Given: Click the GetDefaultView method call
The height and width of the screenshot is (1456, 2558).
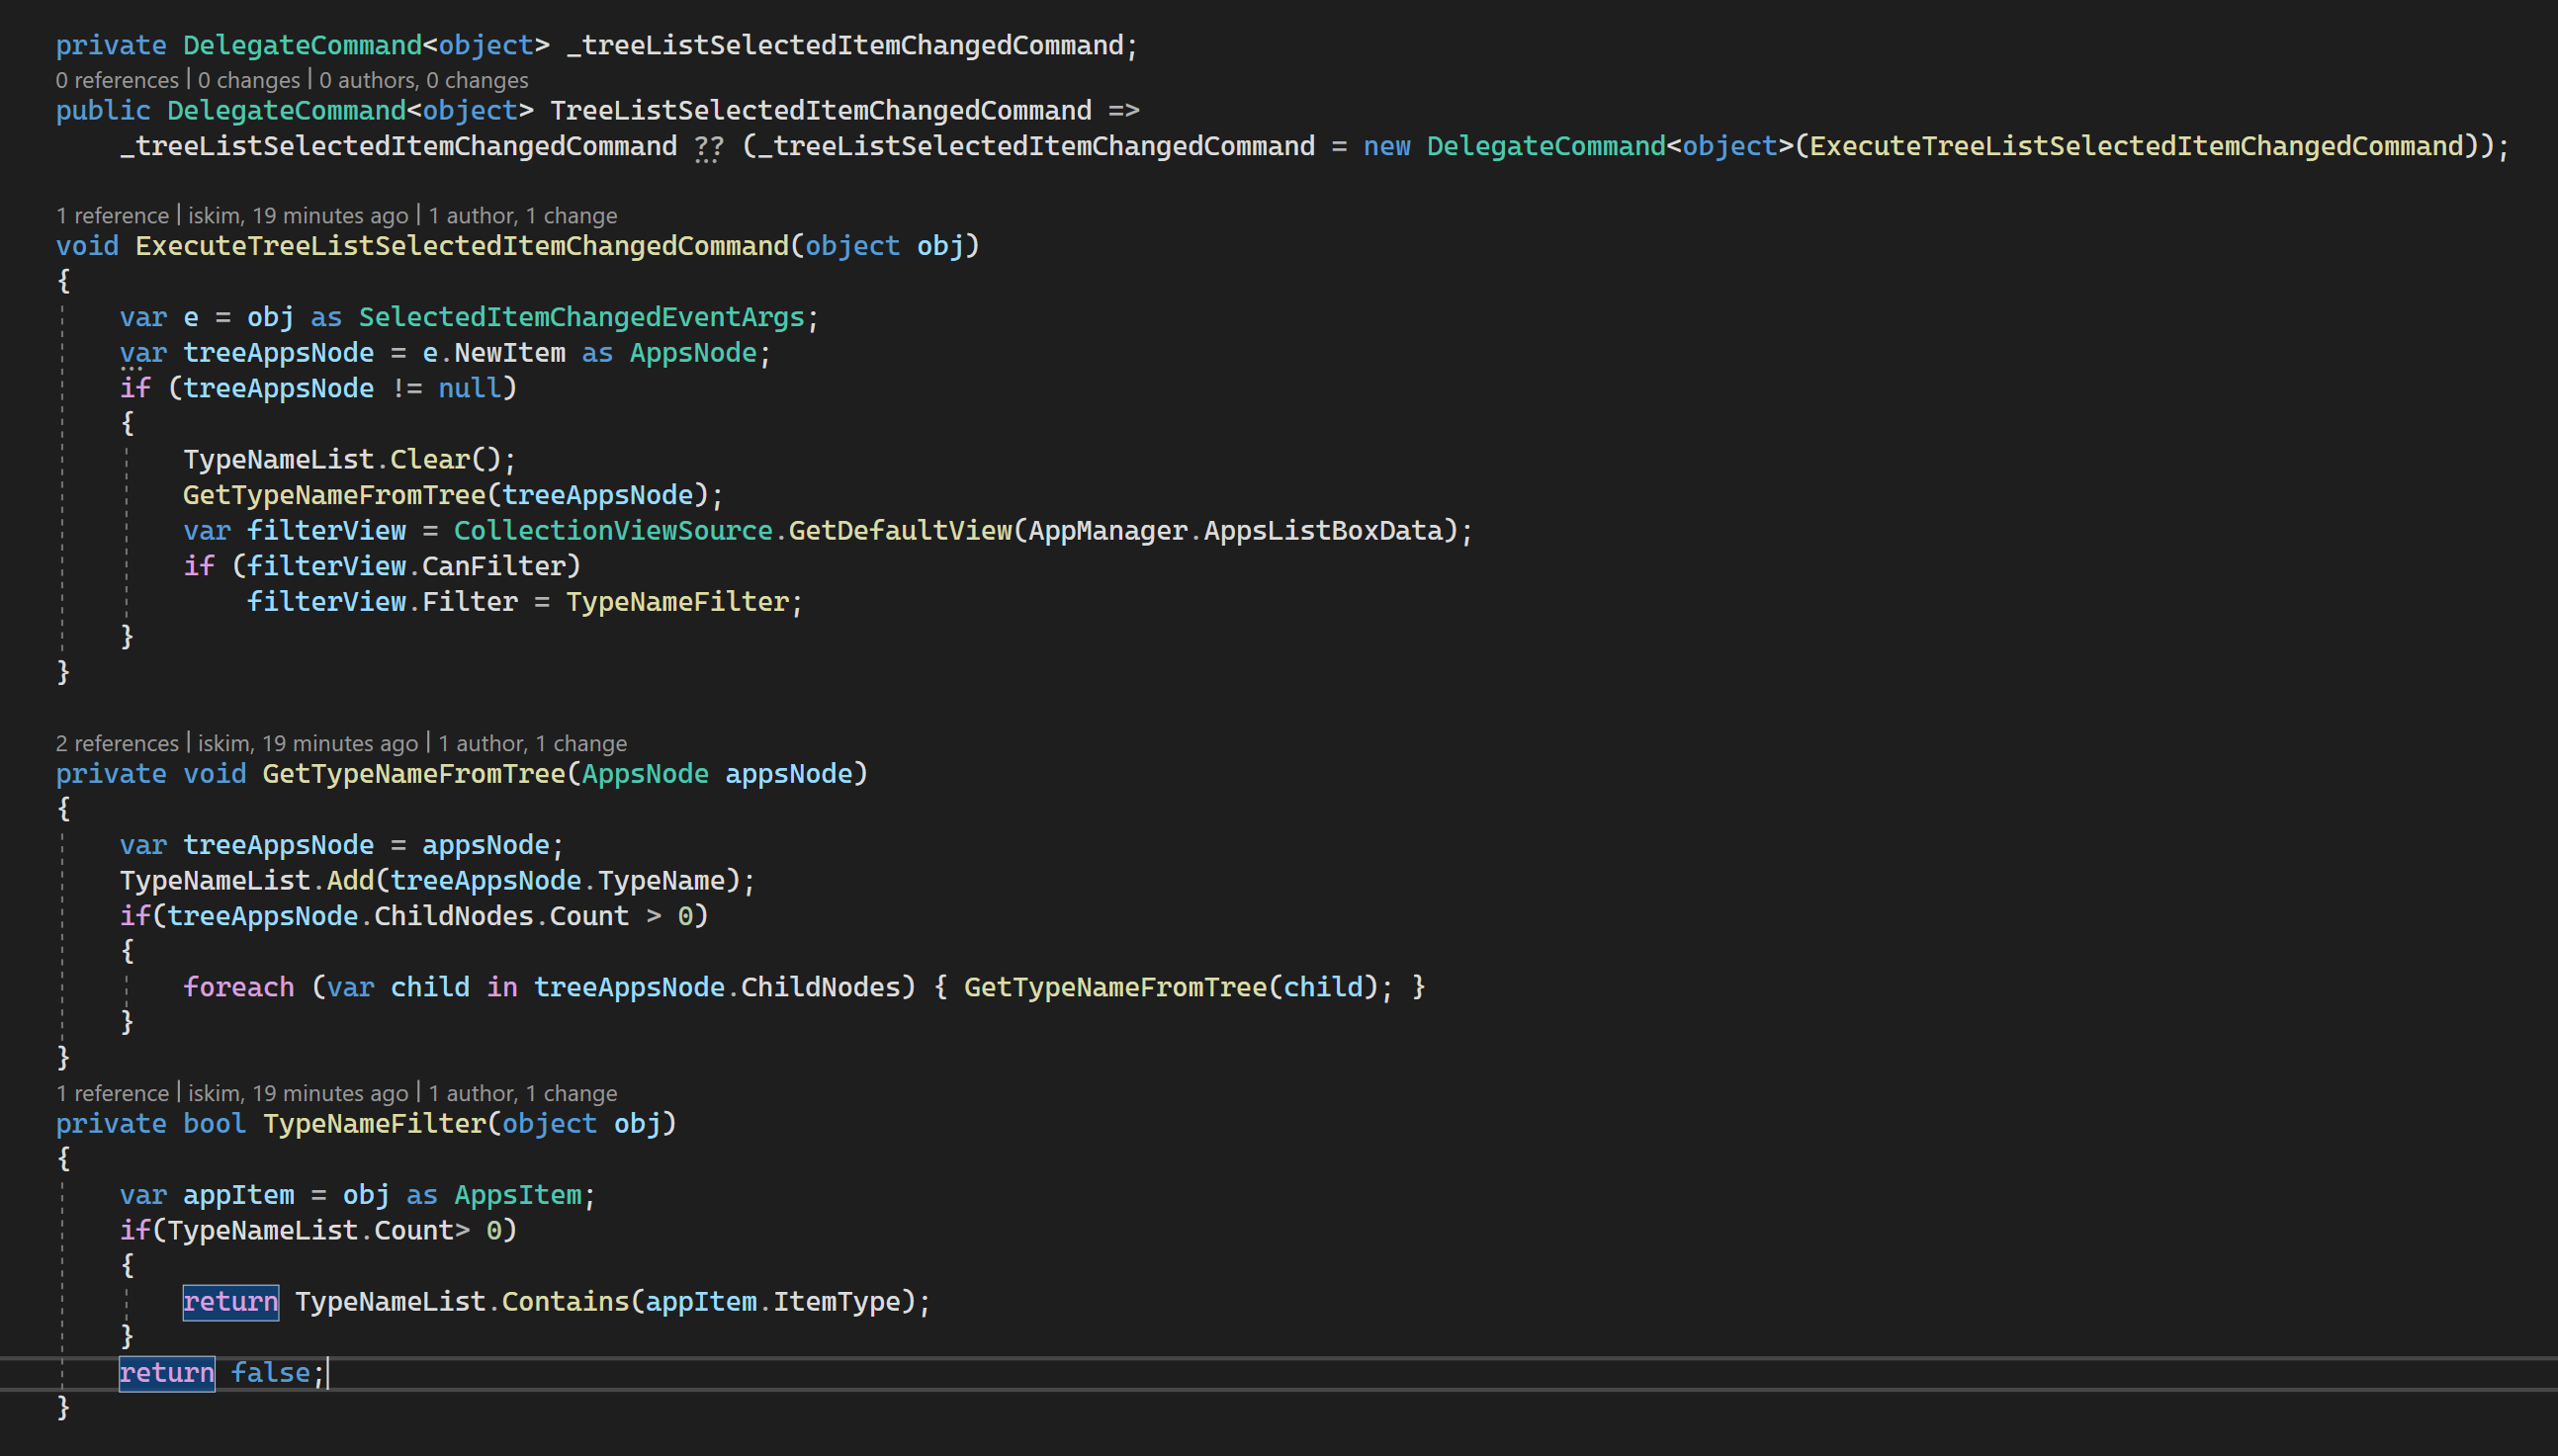Looking at the screenshot, I should (900, 531).
